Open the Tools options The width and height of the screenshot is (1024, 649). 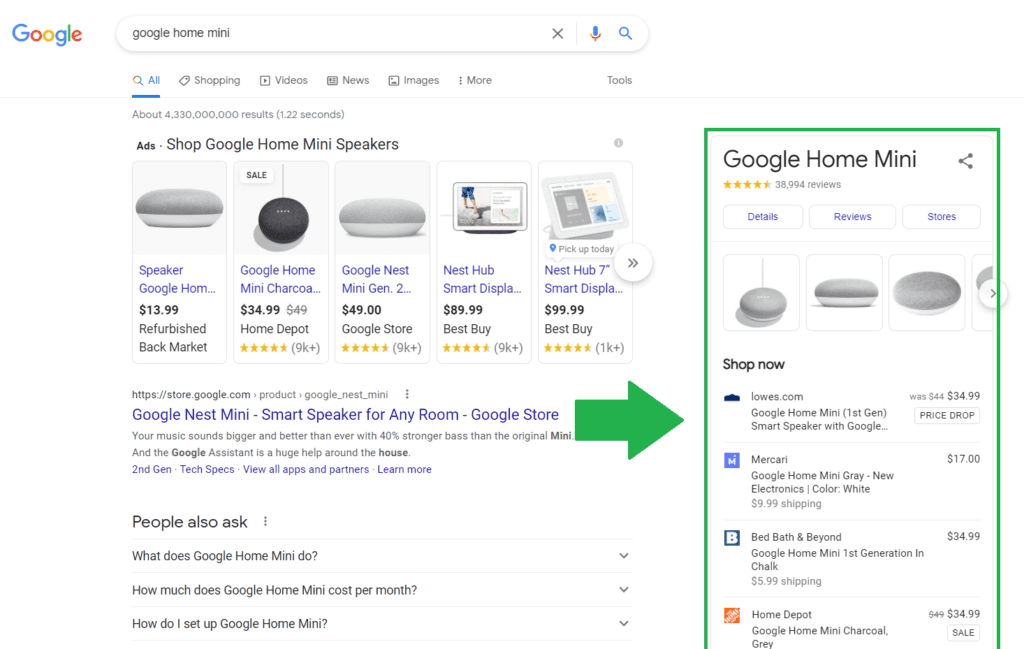(619, 80)
